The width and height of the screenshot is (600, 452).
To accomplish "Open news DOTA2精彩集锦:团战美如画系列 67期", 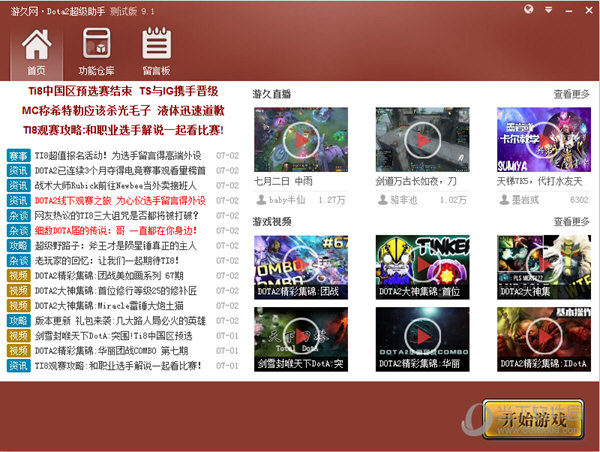I will click(109, 276).
